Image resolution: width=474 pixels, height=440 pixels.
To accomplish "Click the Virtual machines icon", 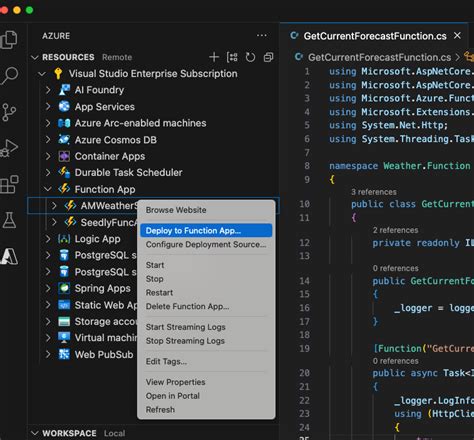I will pyautogui.click(x=64, y=338).
